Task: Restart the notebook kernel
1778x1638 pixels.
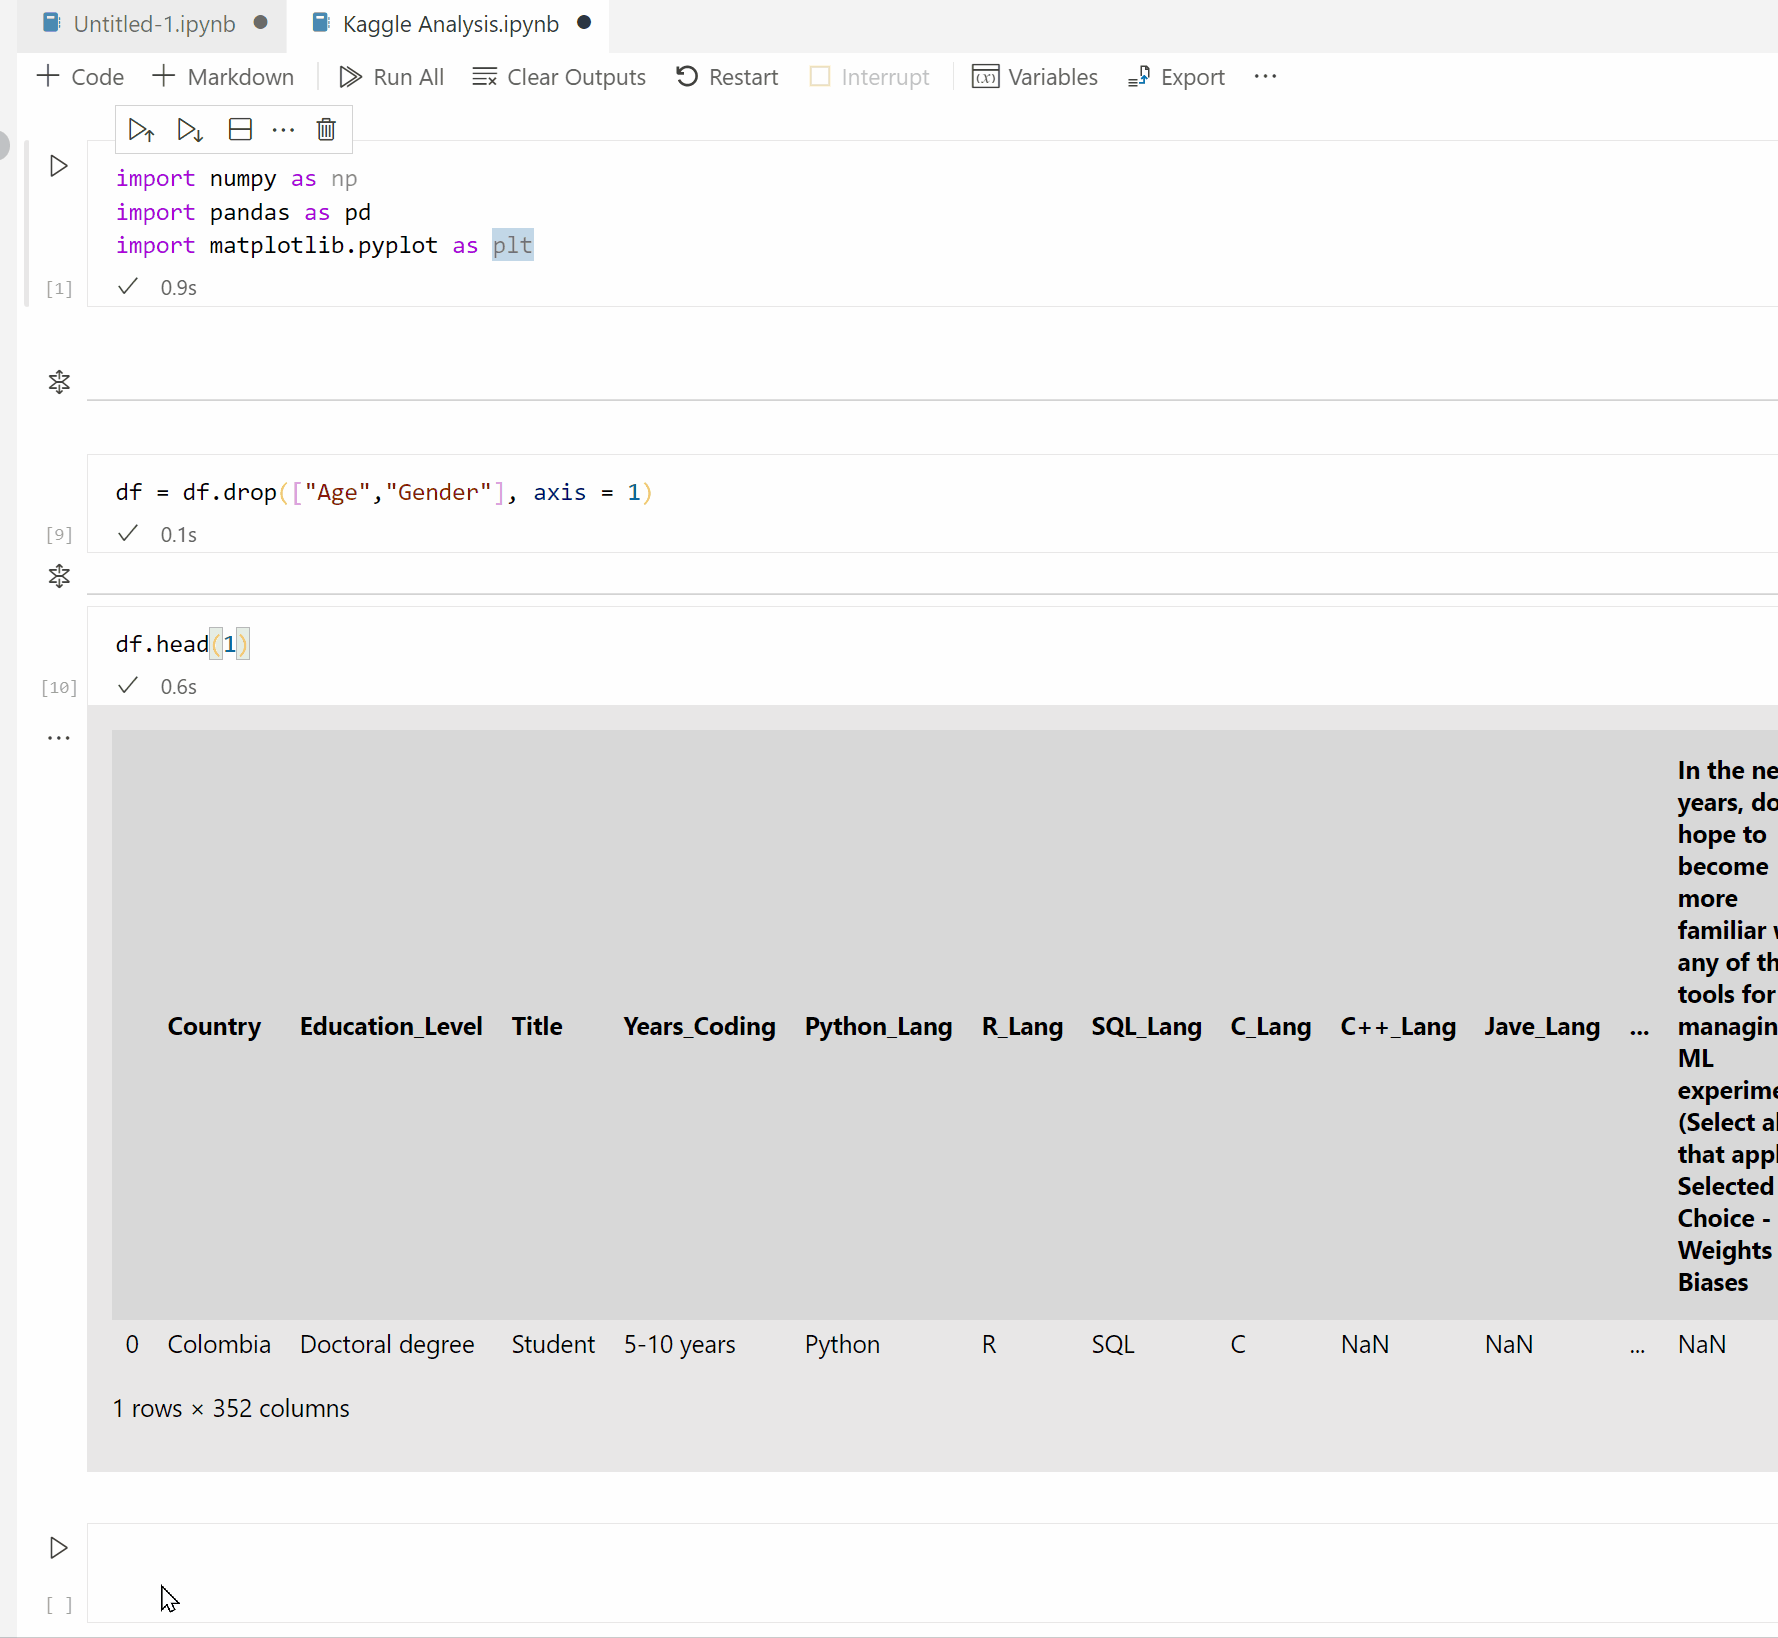Action: [x=727, y=77]
